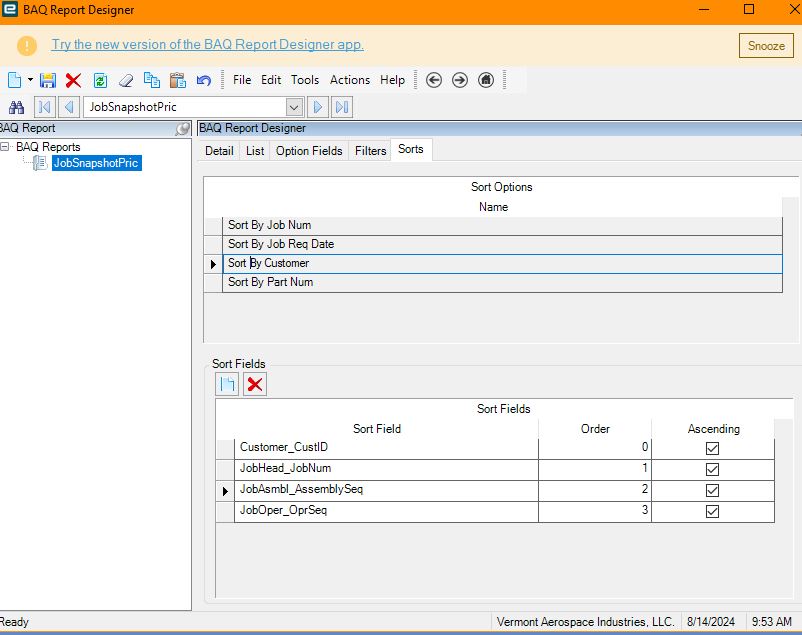Click the binoculars search icon

tap(16, 107)
